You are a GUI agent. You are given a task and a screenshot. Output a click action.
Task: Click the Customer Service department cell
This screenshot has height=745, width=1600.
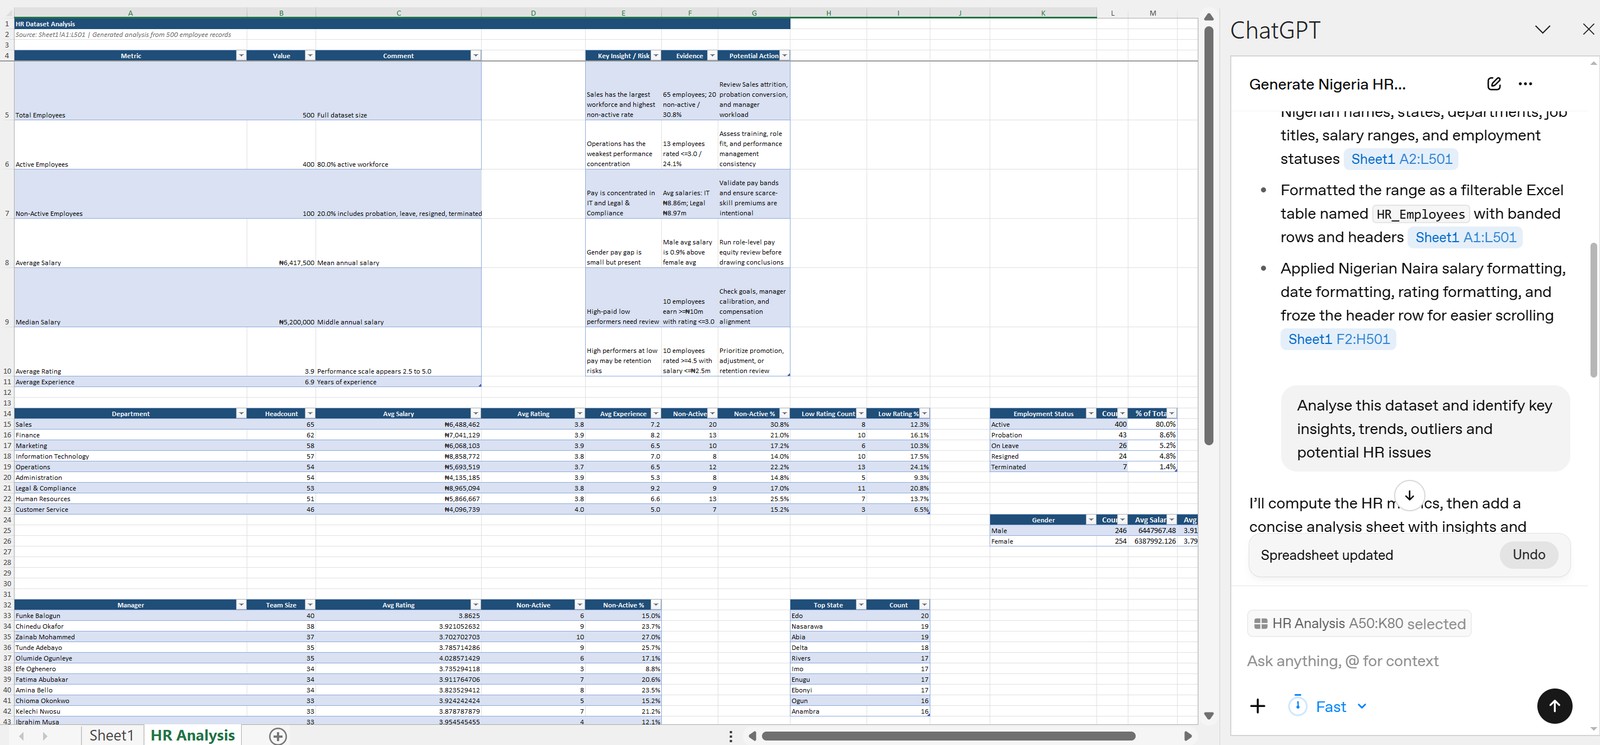pos(130,509)
